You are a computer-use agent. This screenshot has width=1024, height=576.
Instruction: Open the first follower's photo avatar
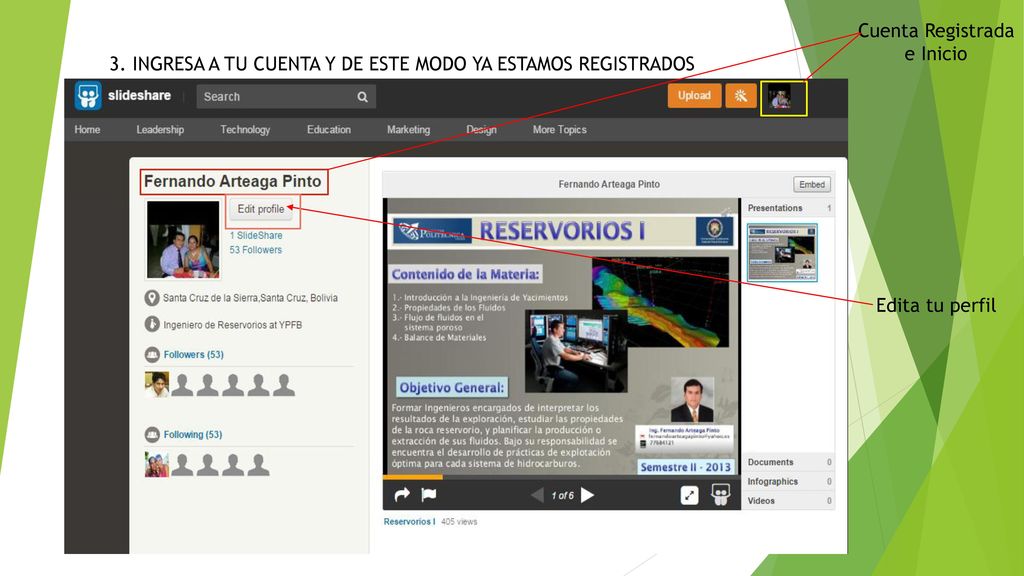point(157,385)
